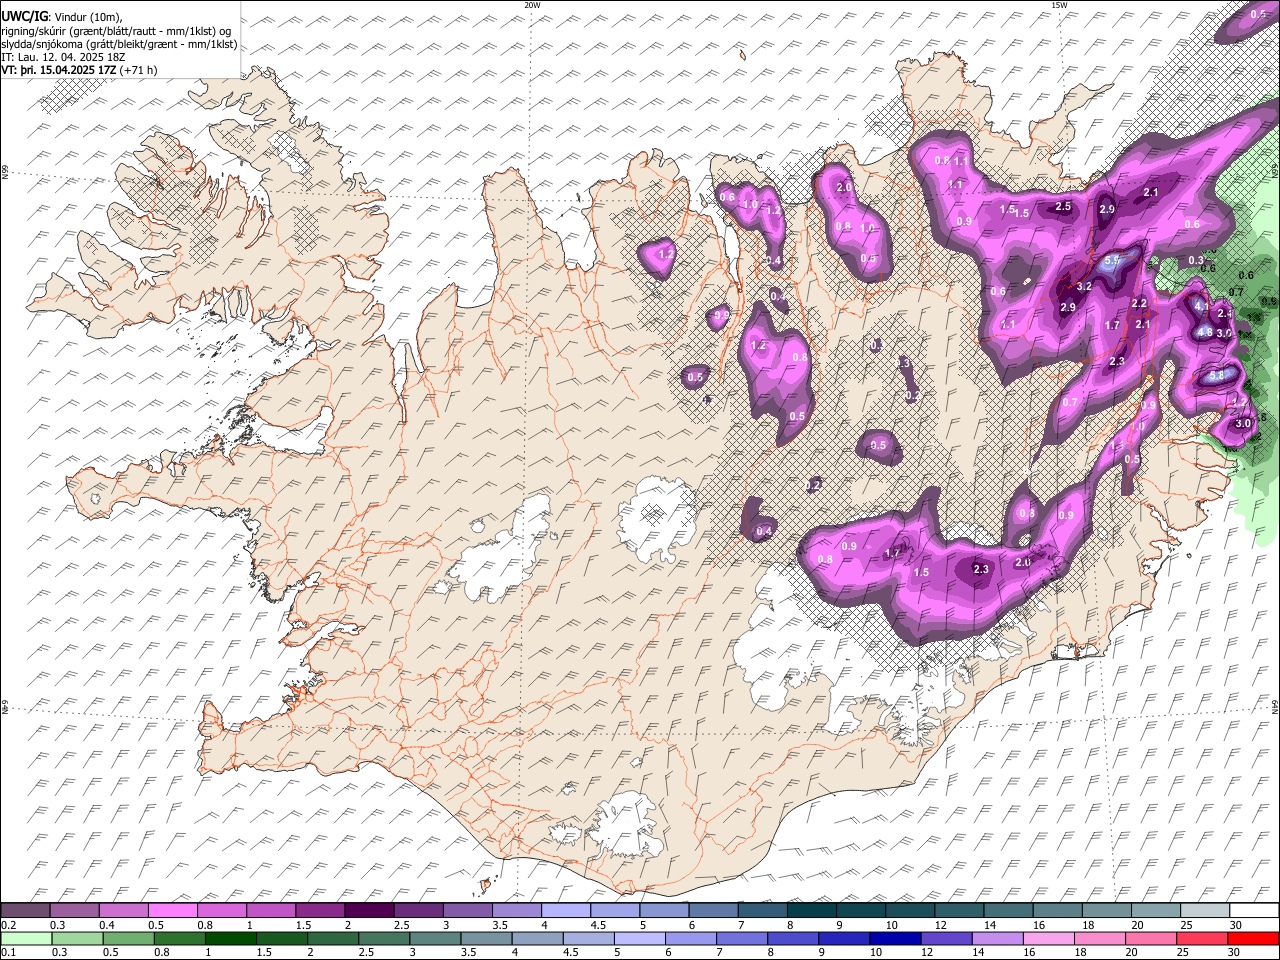This screenshot has width=1280, height=960.
Task: Pick the pale green bottom-row swatch at 0.1
Action: click(x=26, y=938)
